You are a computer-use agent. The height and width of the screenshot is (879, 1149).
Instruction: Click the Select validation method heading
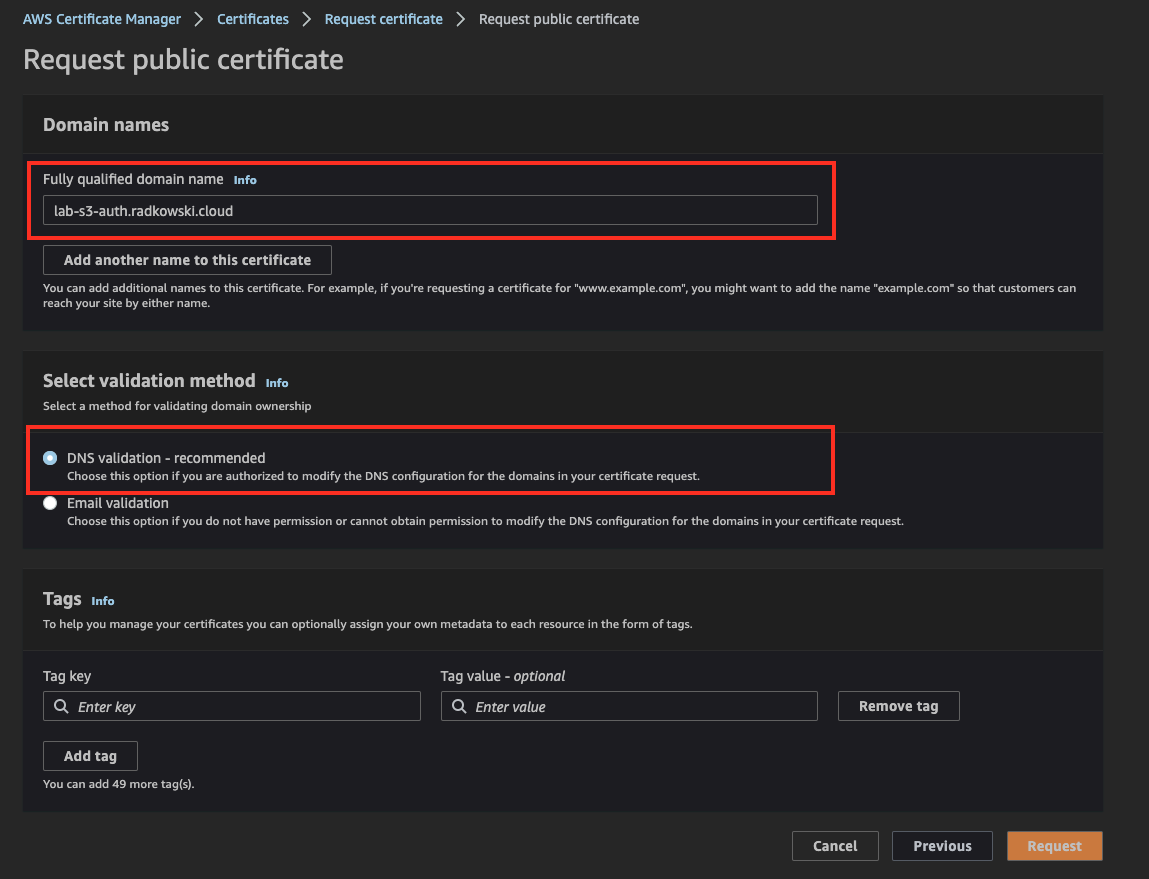pyautogui.click(x=149, y=381)
